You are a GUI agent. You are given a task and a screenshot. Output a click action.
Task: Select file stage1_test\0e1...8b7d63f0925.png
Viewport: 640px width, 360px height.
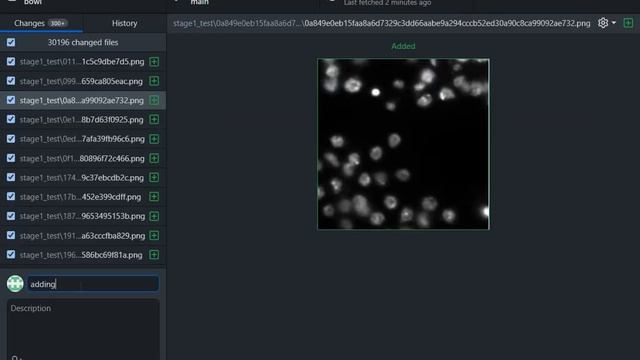[x=82, y=119]
